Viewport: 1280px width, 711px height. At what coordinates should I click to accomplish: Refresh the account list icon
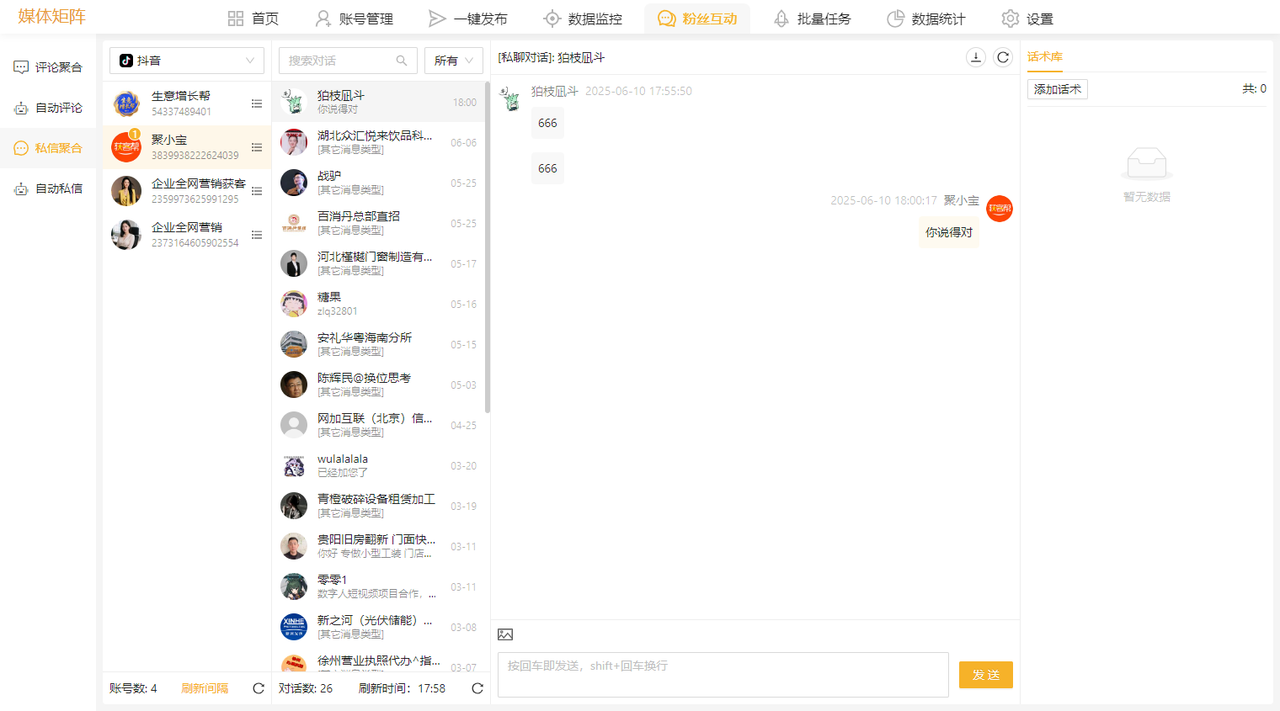click(258, 688)
